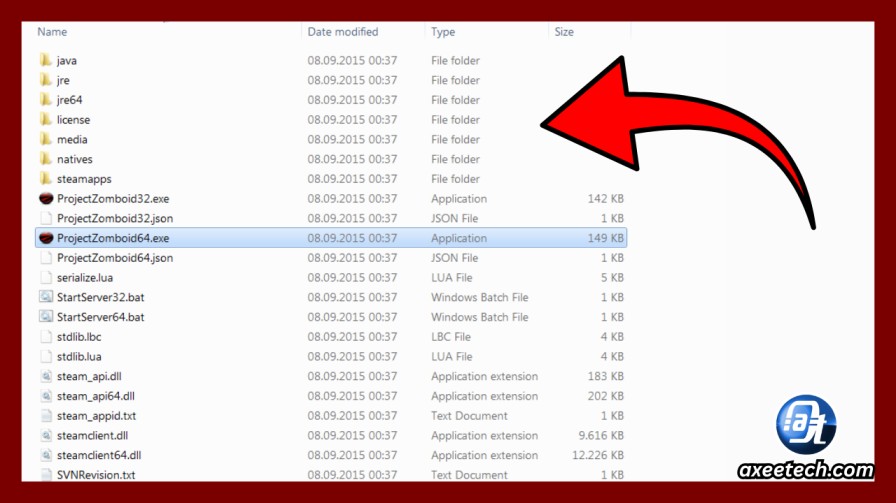Click the stdlib.lua file icon
Screen dimensions: 896x503
coord(46,356)
